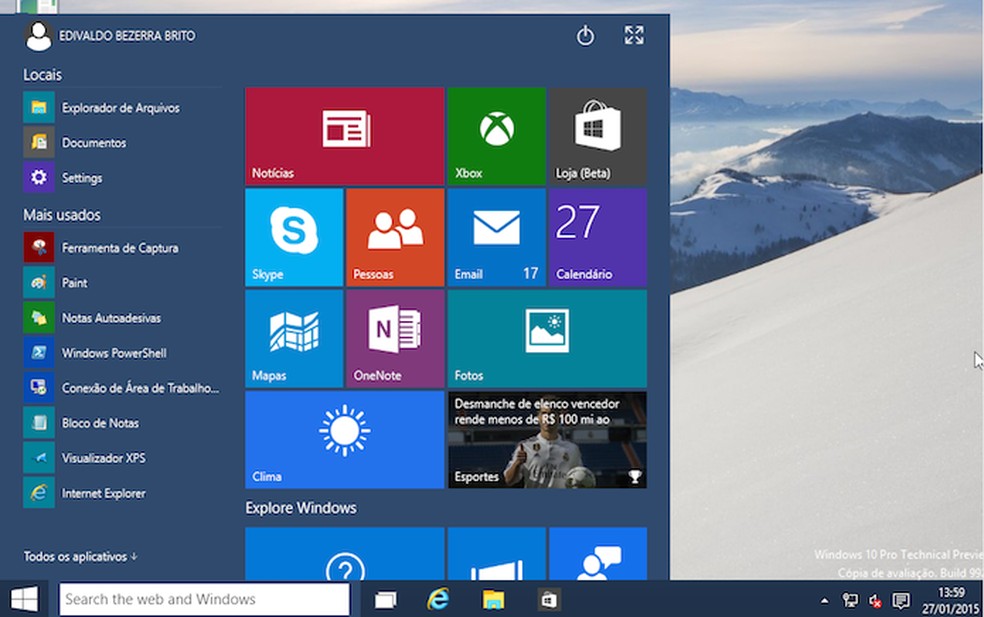Open the Mapas tile
Screen dimensions: 984x617
293,338
